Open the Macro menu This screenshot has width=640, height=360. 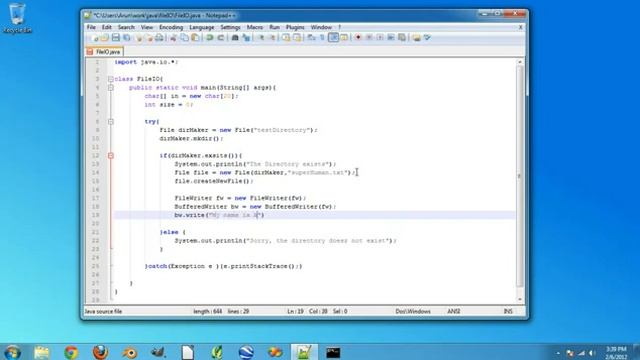click(255, 27)
